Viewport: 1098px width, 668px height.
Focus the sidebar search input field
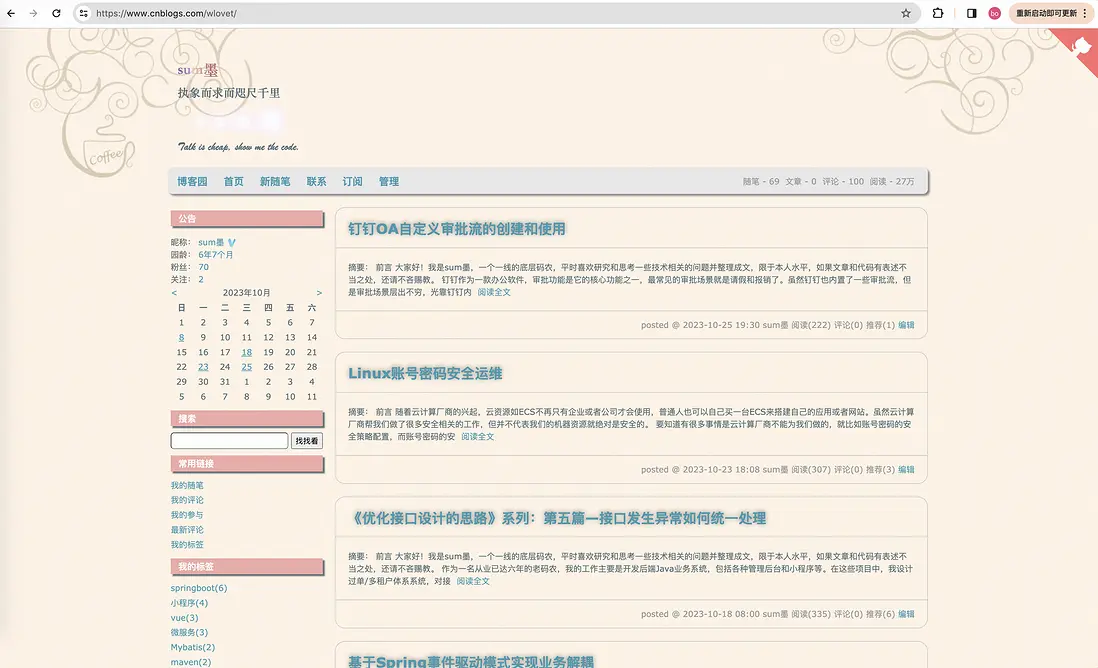229,440
